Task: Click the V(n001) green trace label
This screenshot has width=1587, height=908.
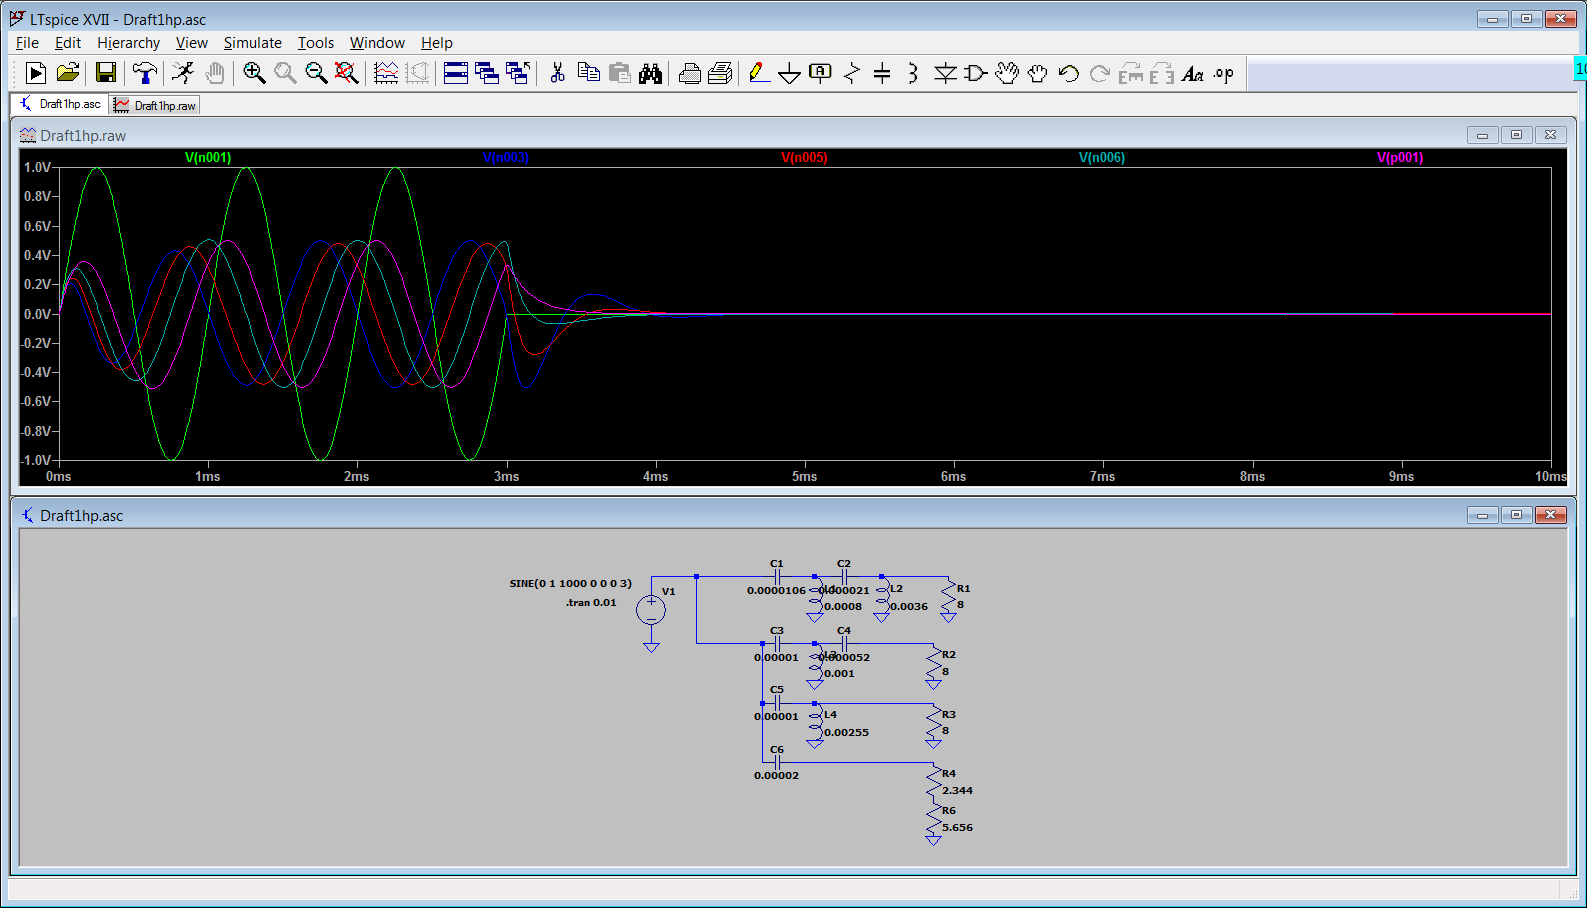Action: point(208,157)
